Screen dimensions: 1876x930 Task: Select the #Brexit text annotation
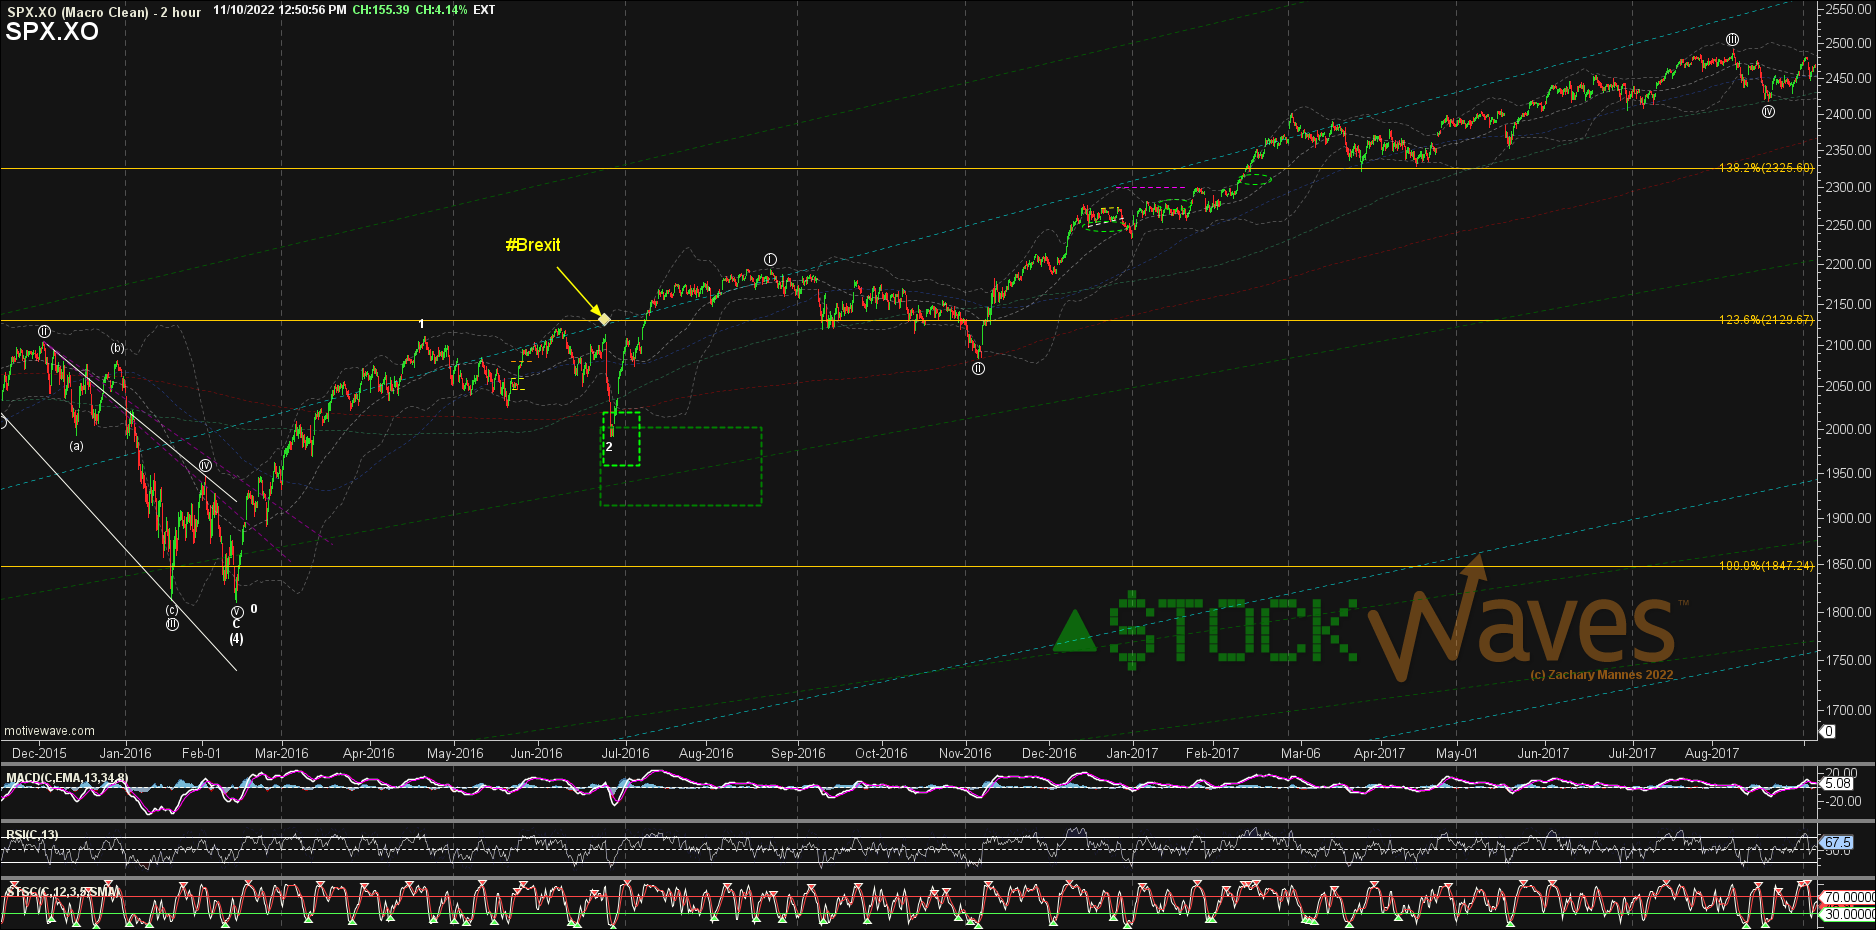532,245
